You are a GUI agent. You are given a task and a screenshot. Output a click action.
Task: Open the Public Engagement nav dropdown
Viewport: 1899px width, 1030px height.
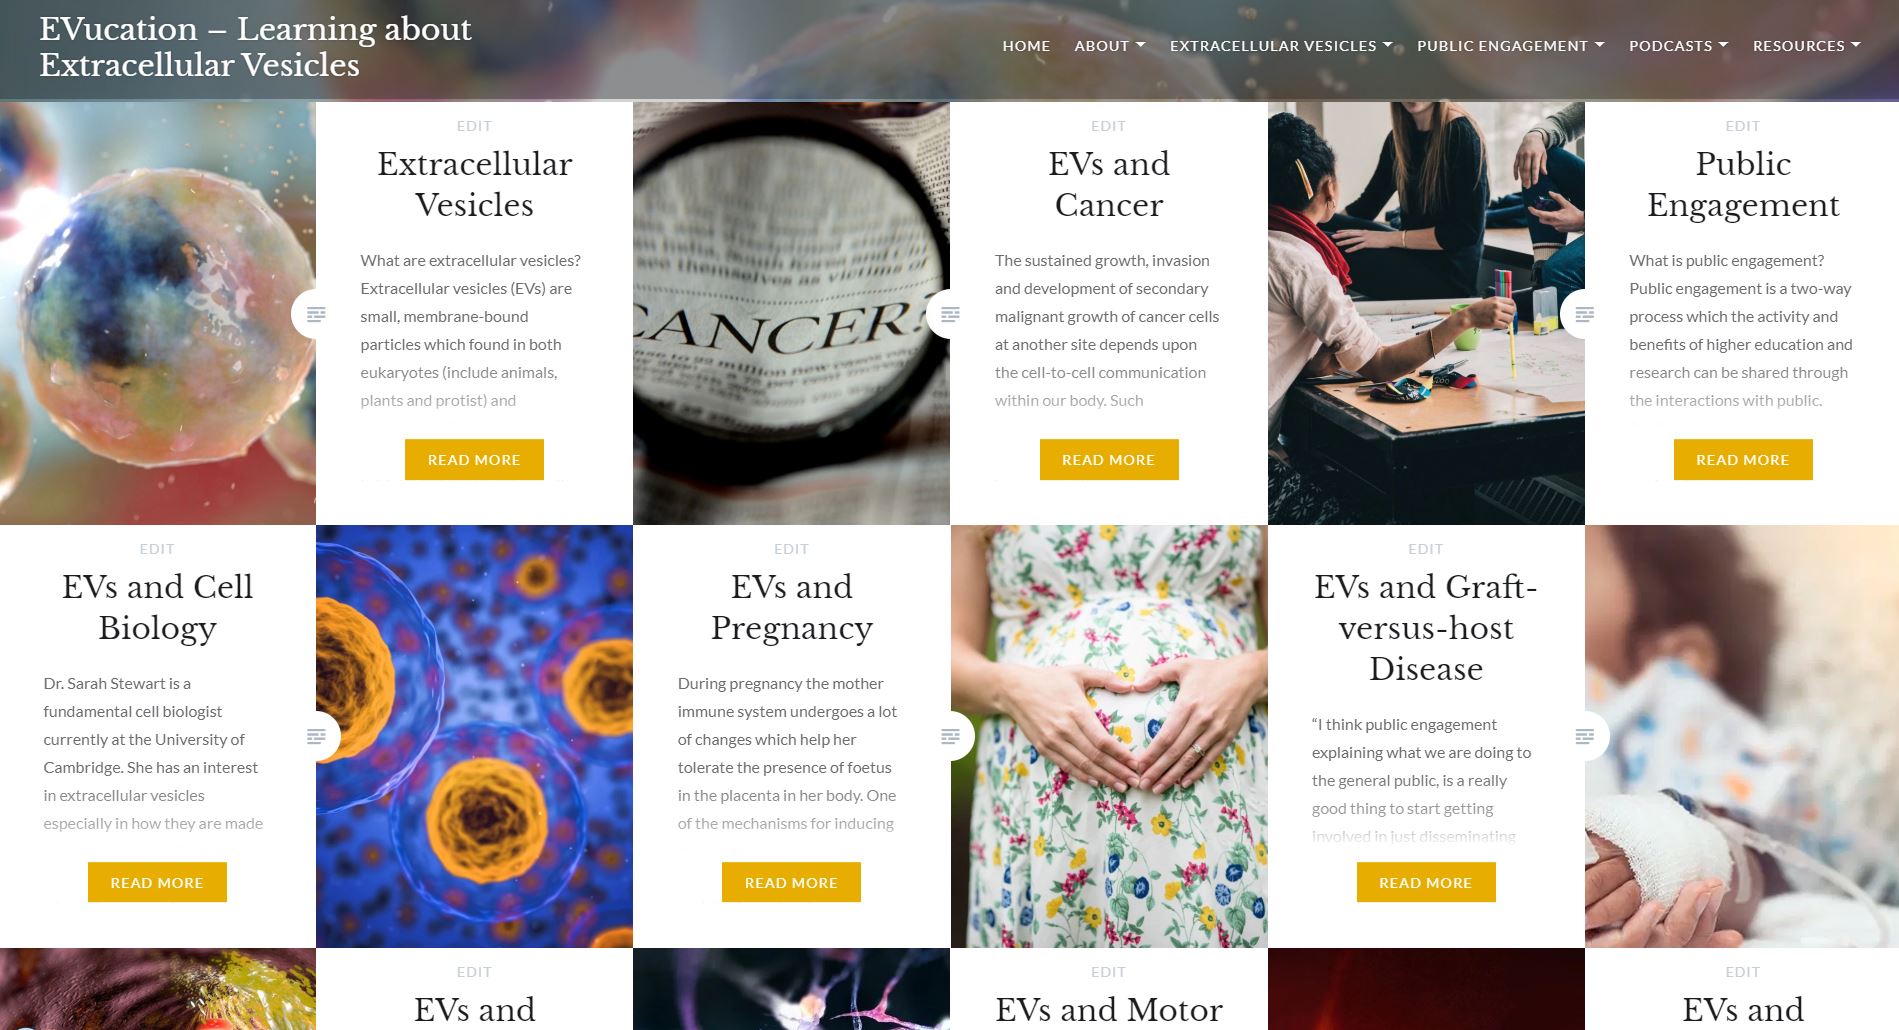pyautogui.click(x=1511, y=46)
